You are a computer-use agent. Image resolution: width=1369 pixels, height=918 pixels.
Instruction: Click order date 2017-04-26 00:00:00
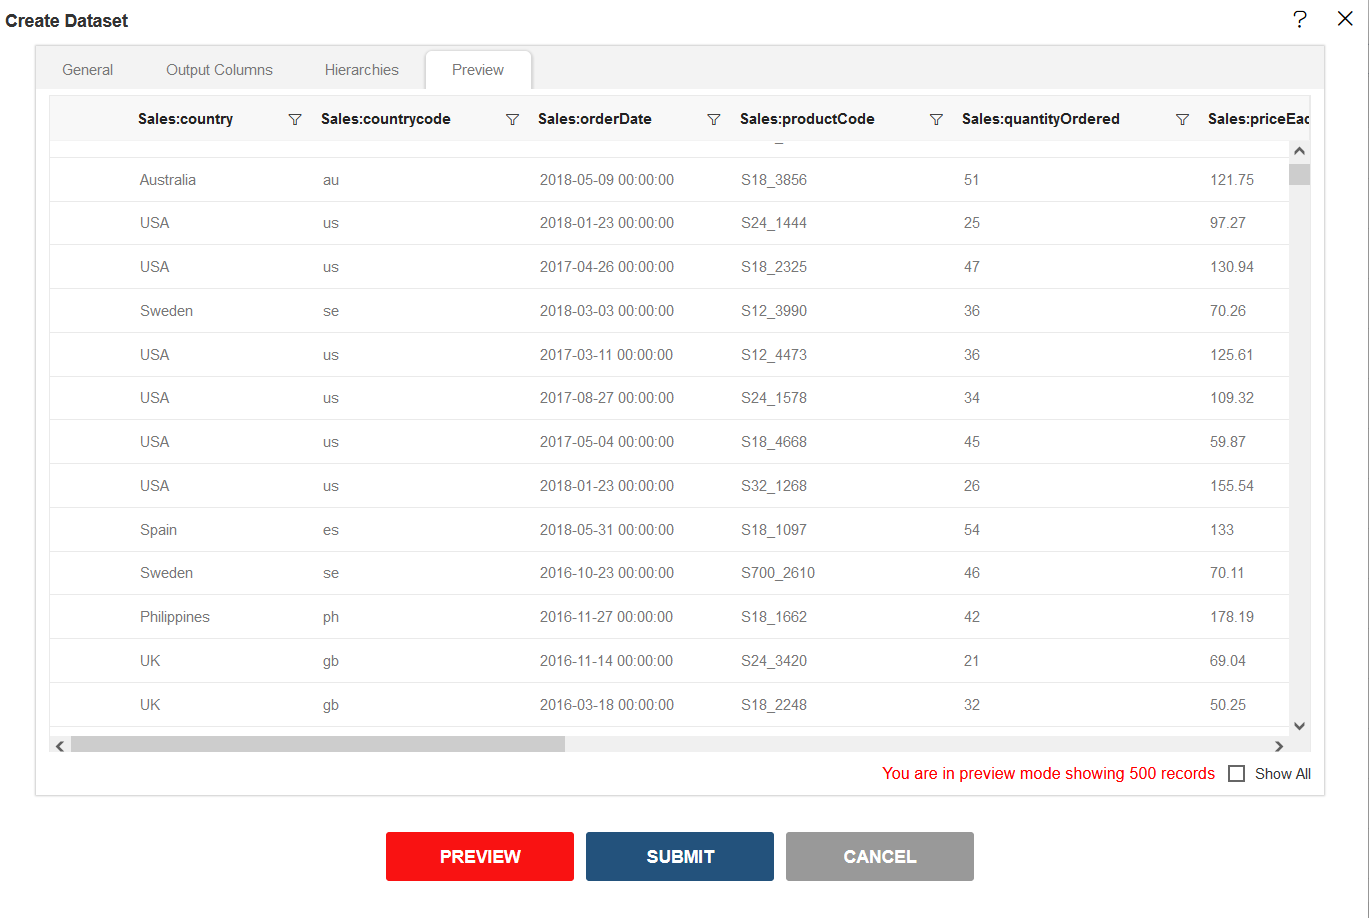(x=607, y=267)
